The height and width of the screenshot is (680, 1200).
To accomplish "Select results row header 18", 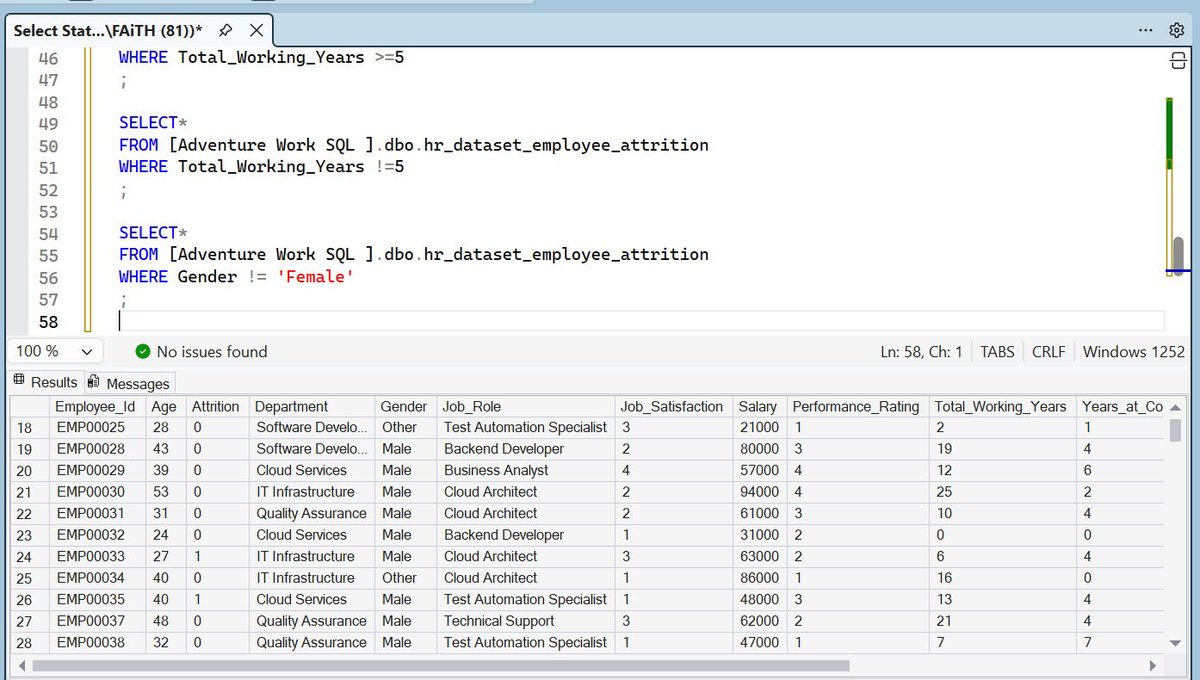I will (29, 427).
